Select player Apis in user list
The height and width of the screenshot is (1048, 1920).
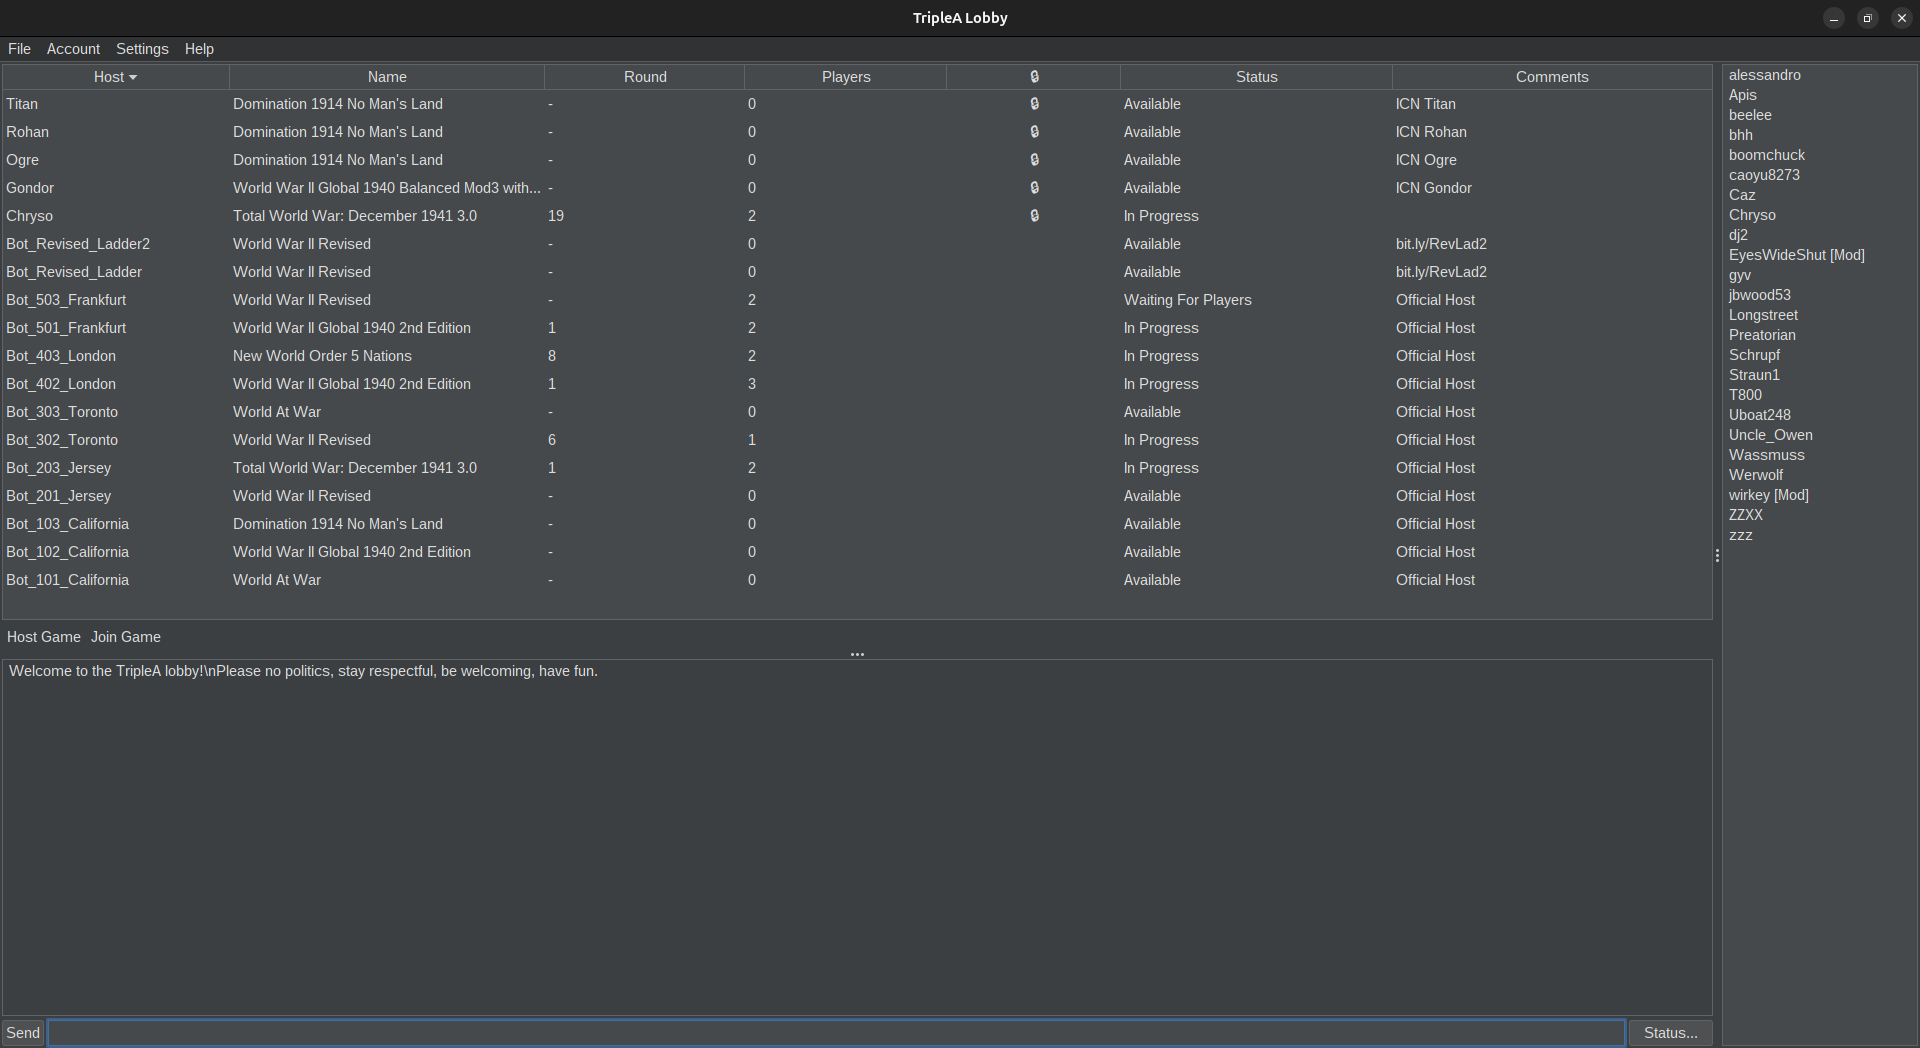tap(1742, 95)
